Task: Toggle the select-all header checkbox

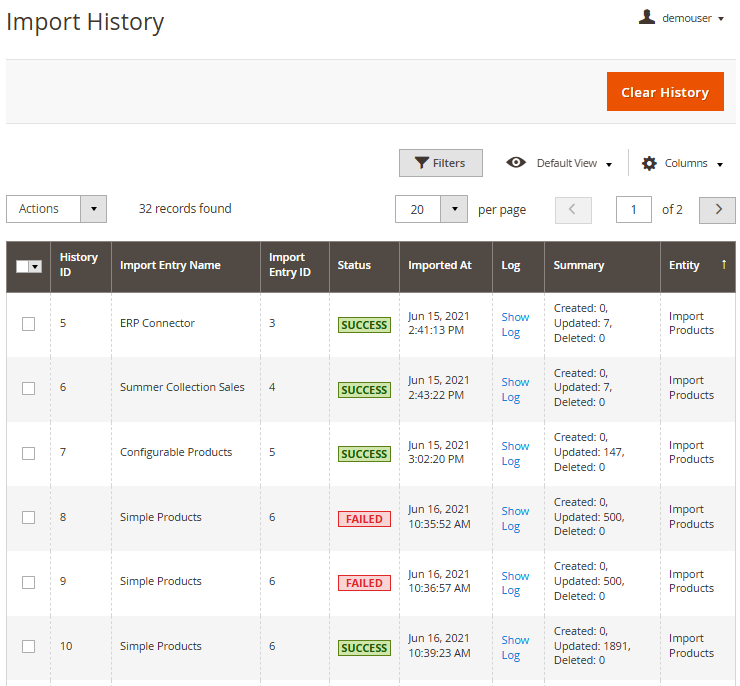Action: click(22, 267)
